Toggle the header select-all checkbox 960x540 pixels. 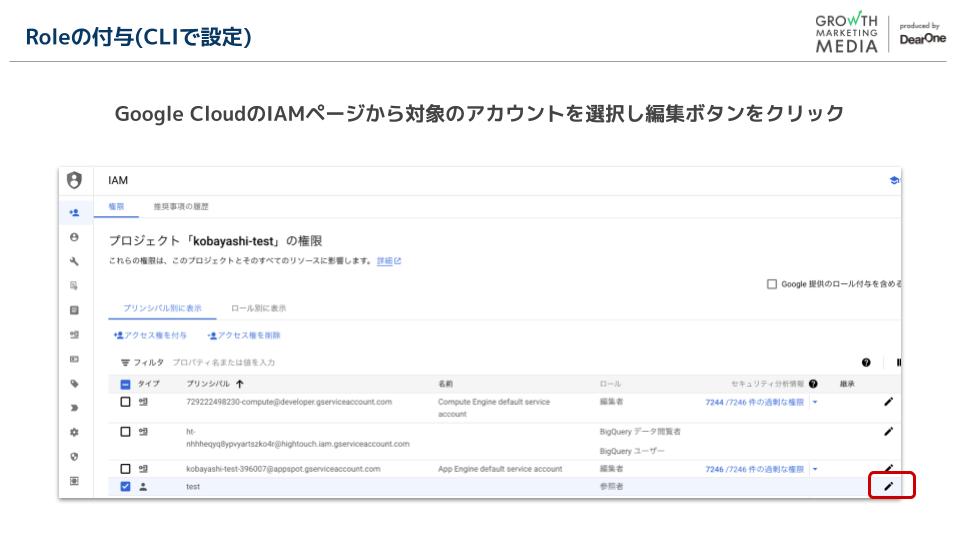126,384
